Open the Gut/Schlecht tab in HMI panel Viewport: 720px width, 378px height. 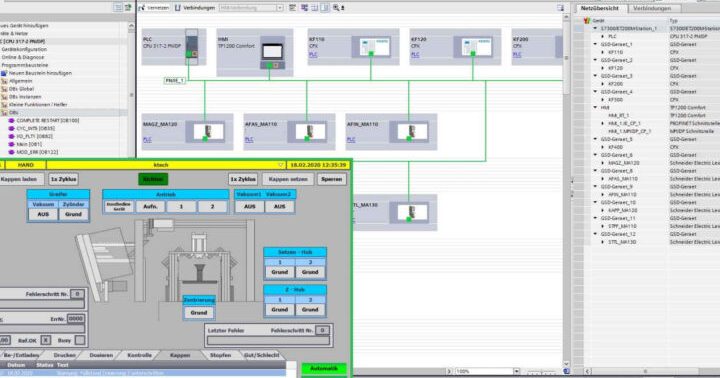(261, 355)
